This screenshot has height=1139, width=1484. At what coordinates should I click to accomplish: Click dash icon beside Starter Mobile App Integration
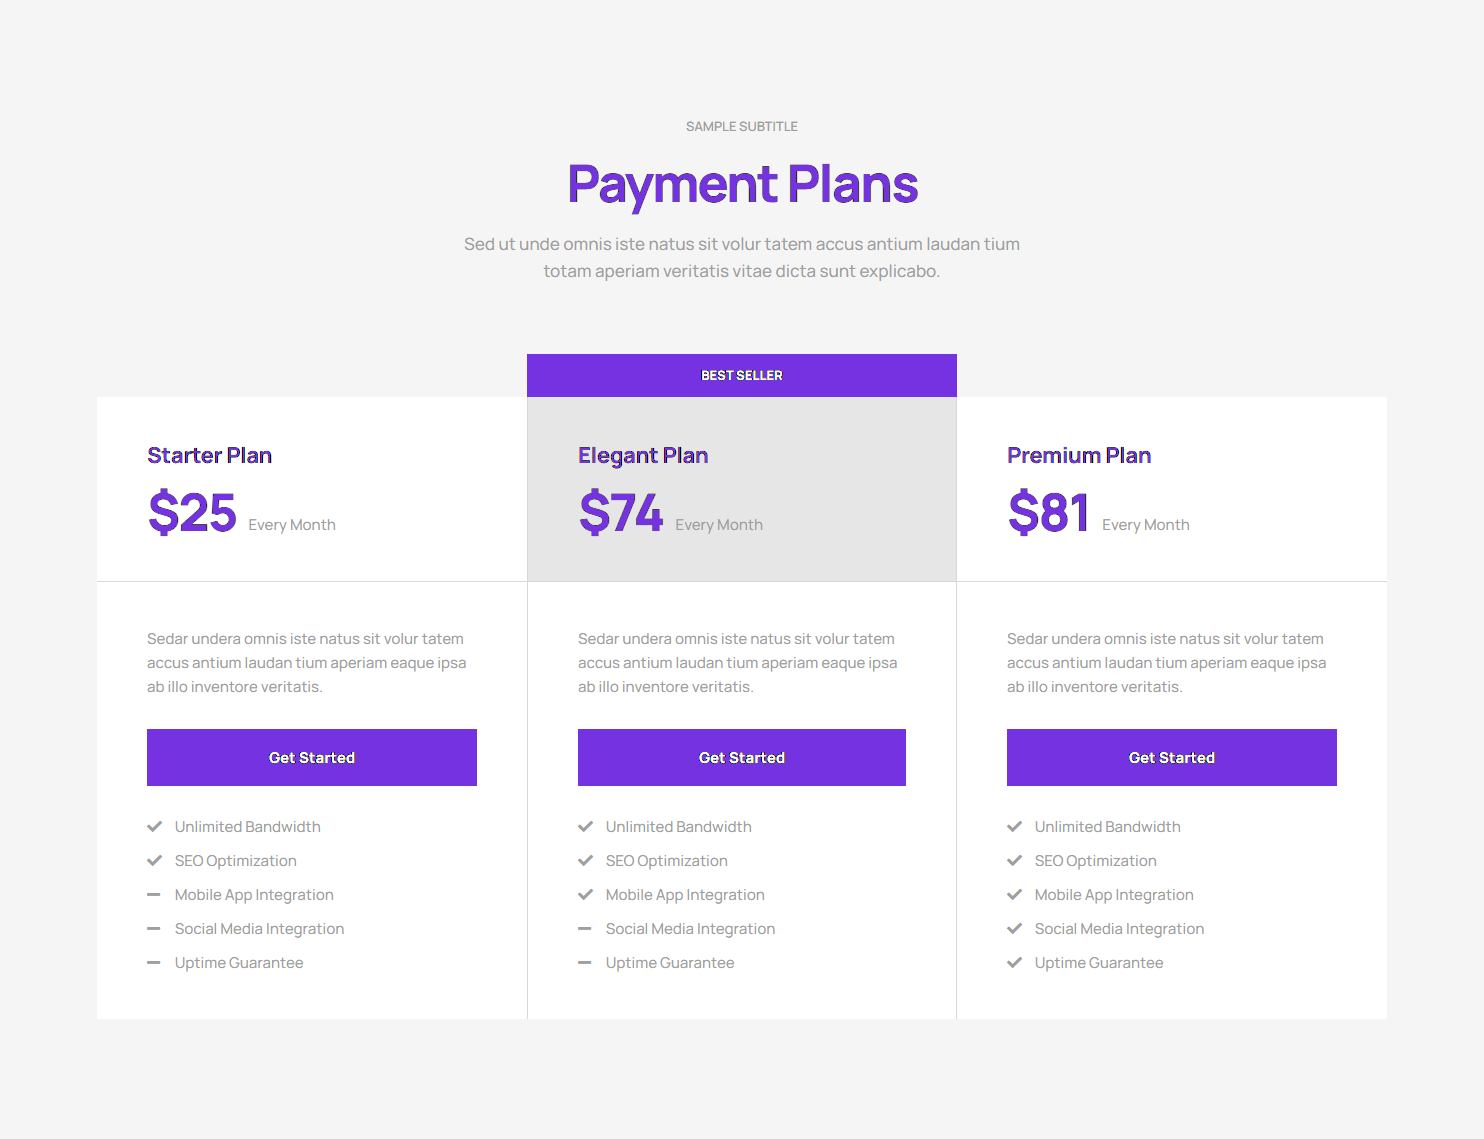click(x=154, y=895)
